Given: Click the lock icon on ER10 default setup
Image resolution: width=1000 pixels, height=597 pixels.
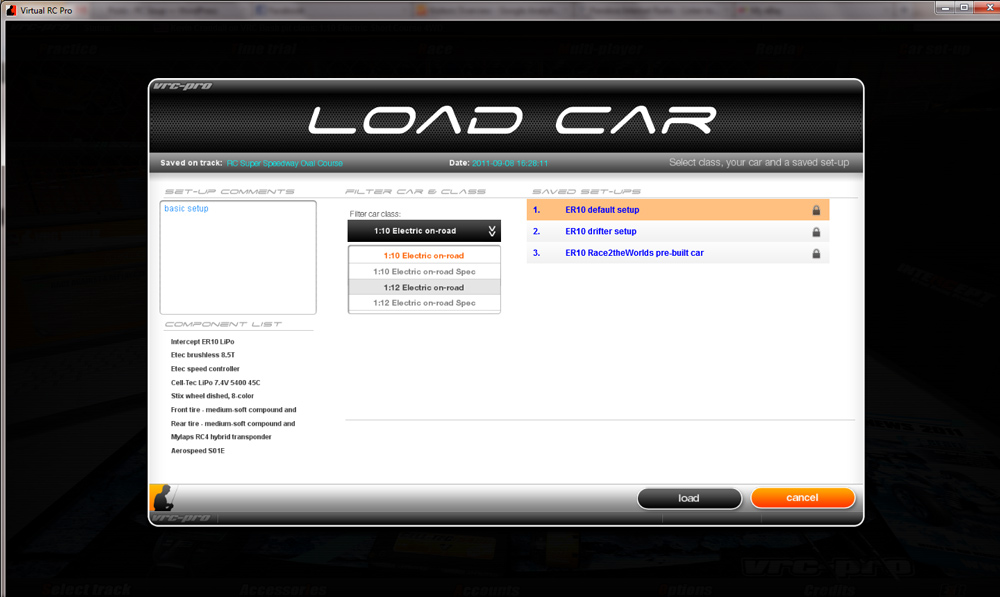Looking at the screenshot, I should (x=816, y=210).
